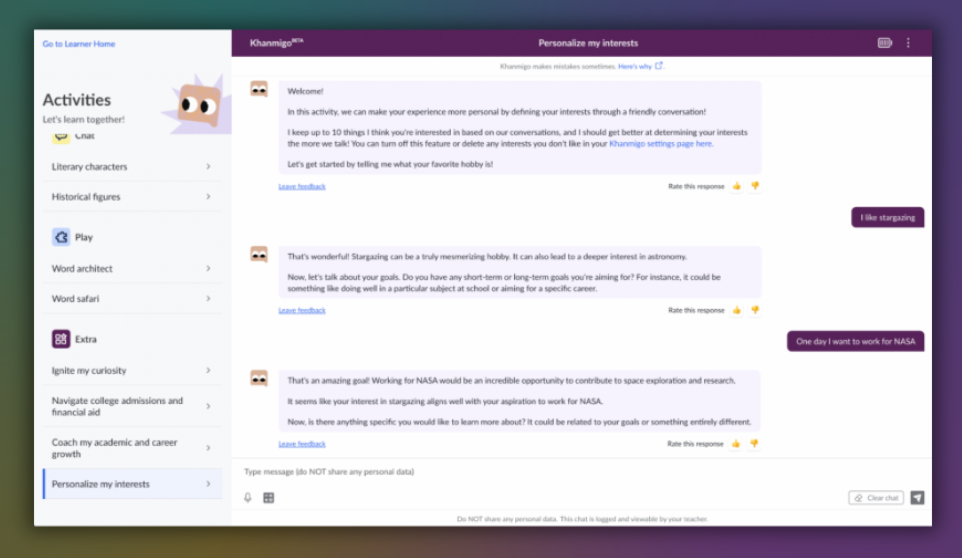Screen dimensions: 962x558
Task: Click Go to Learner Home link
Action: [x=79, y=44]
